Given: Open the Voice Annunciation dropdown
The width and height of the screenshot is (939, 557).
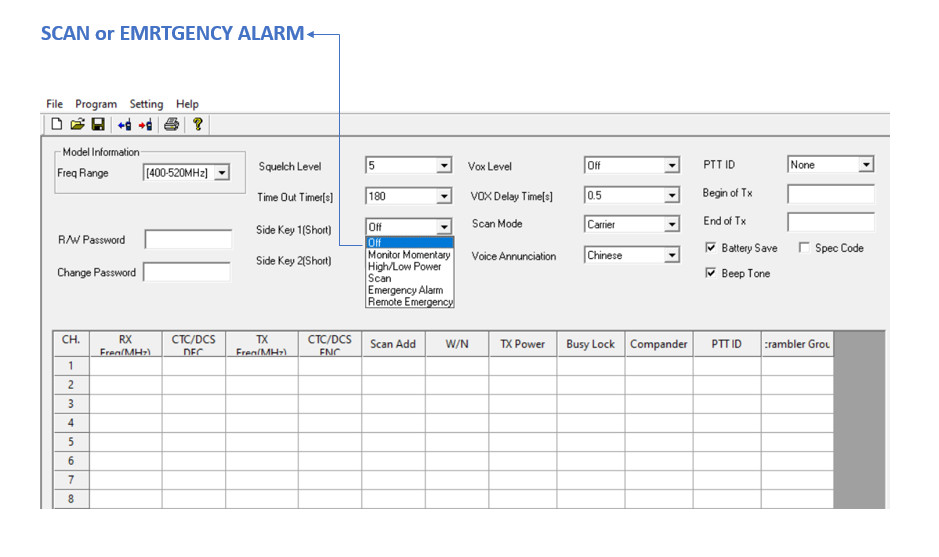Looking at the screenshot, I should (672, 256).
